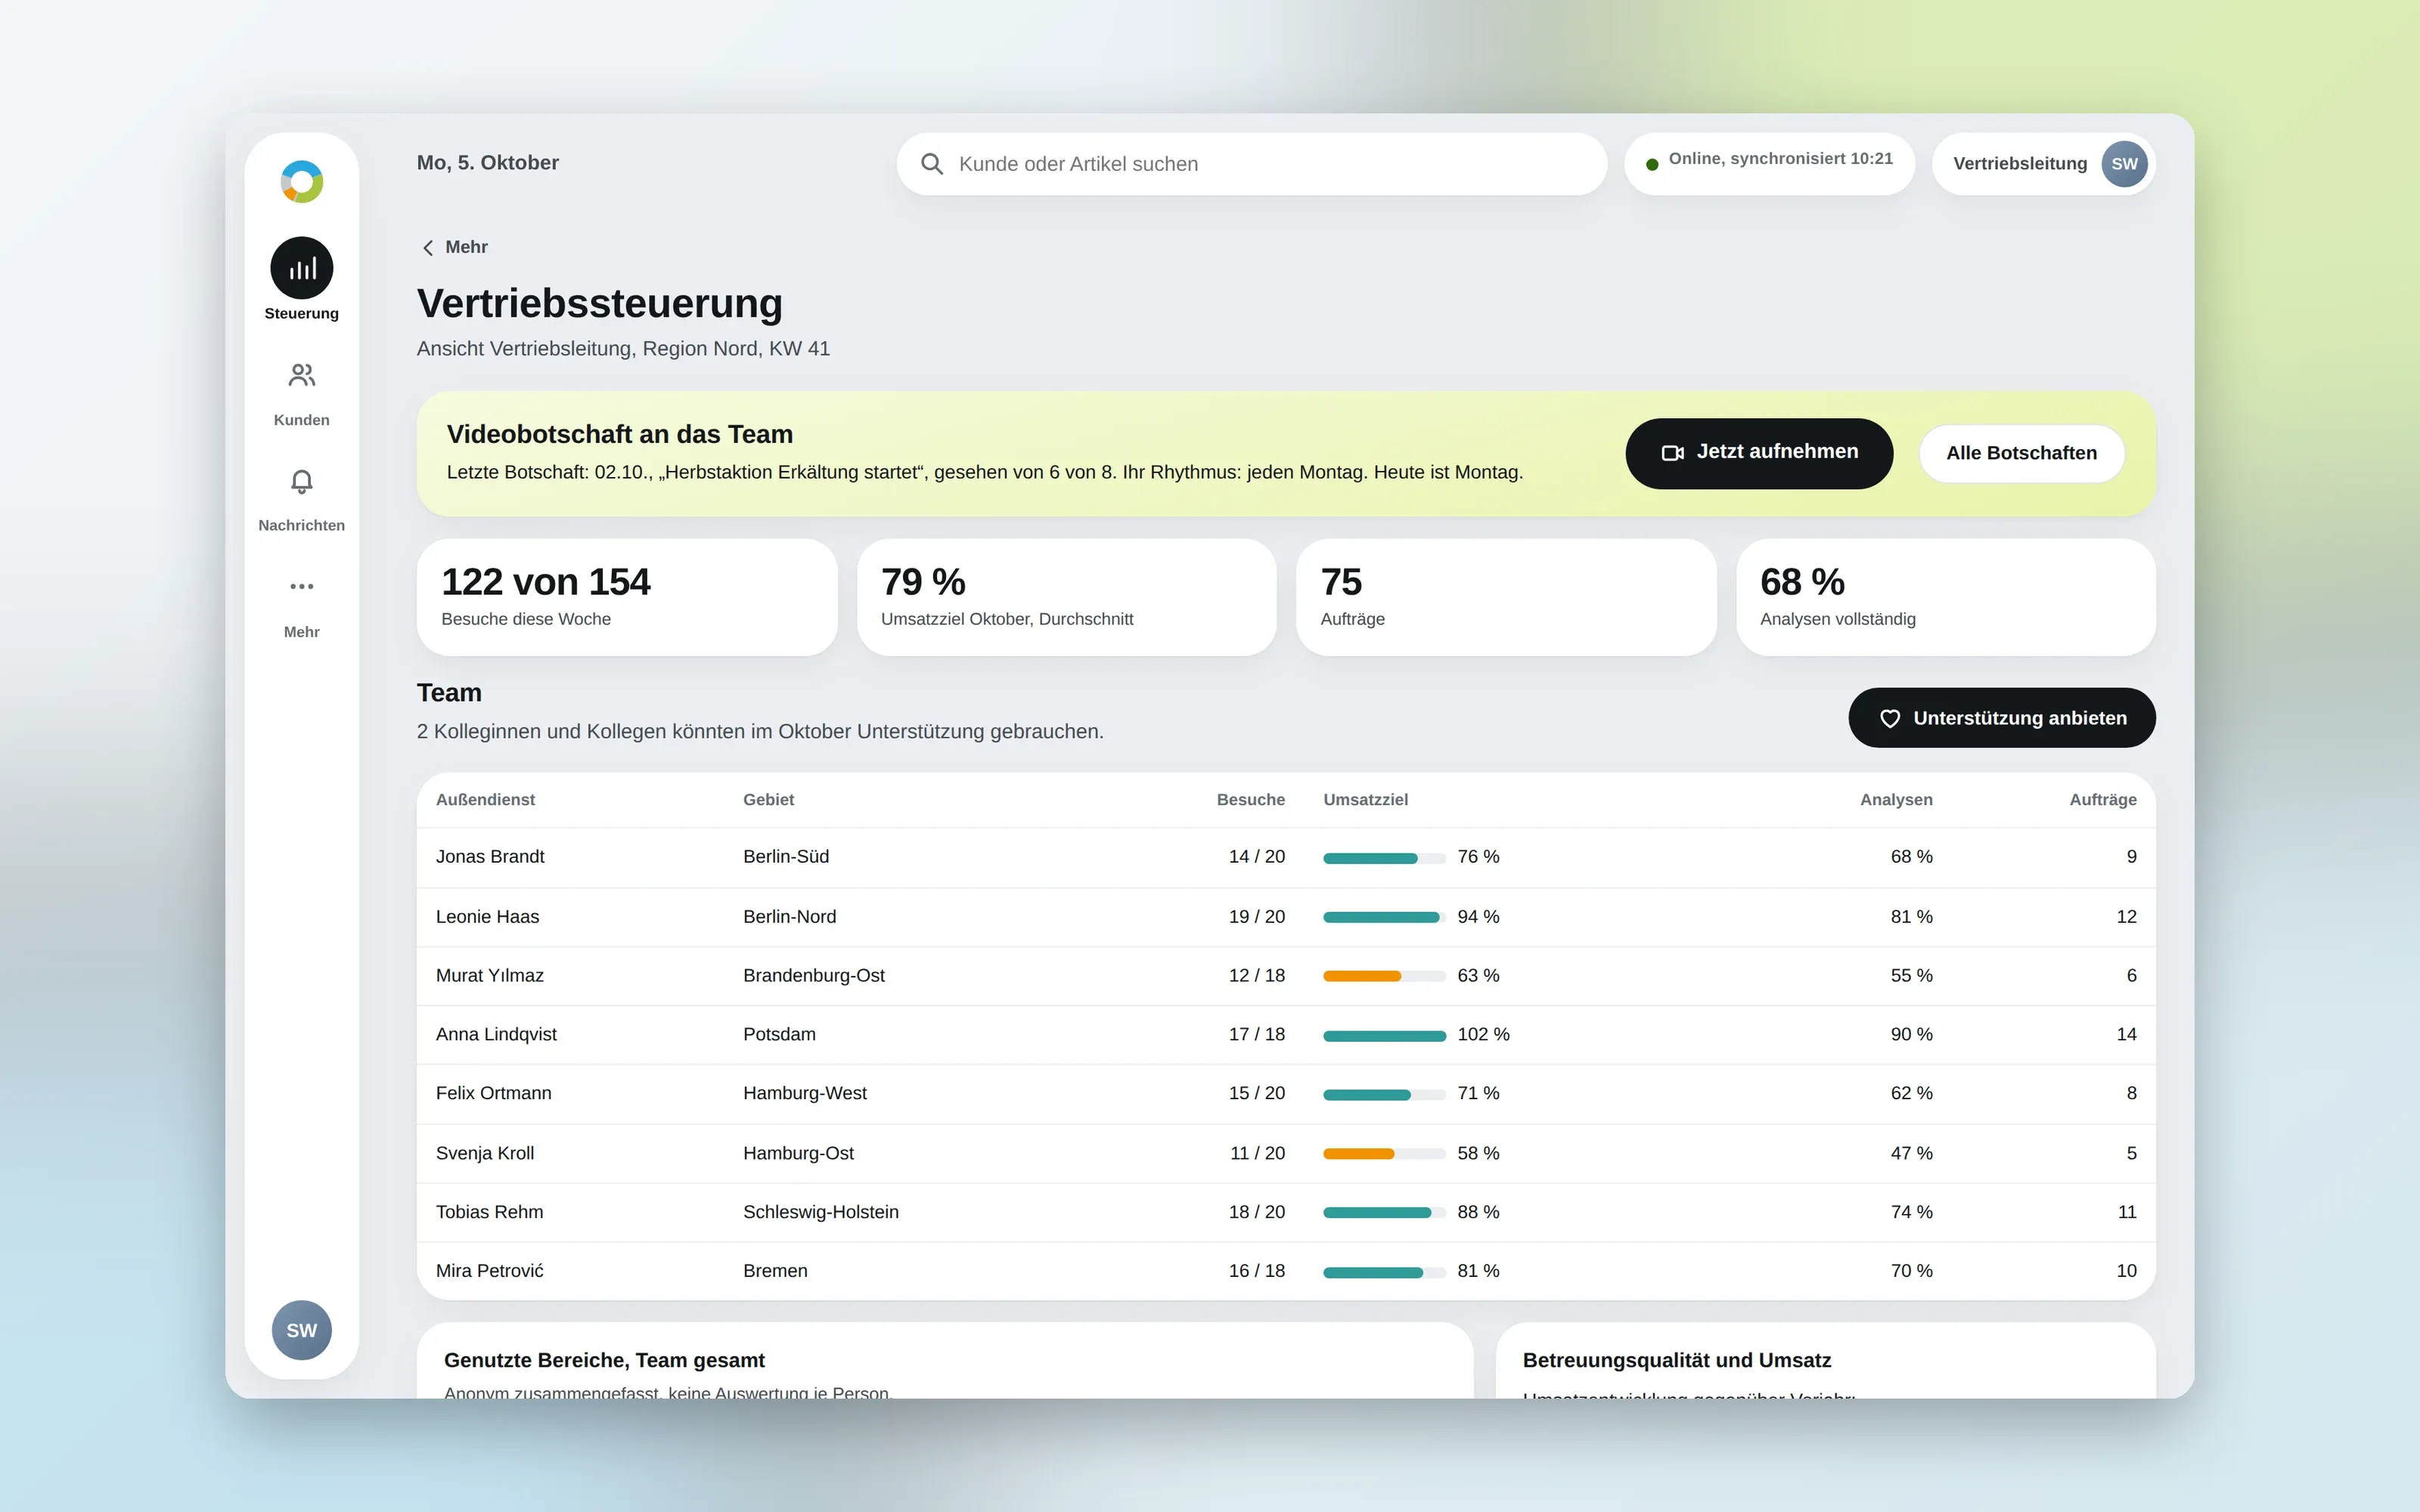Click the heart icon in Unterstützung anbieten

[x=1889, y=718]
